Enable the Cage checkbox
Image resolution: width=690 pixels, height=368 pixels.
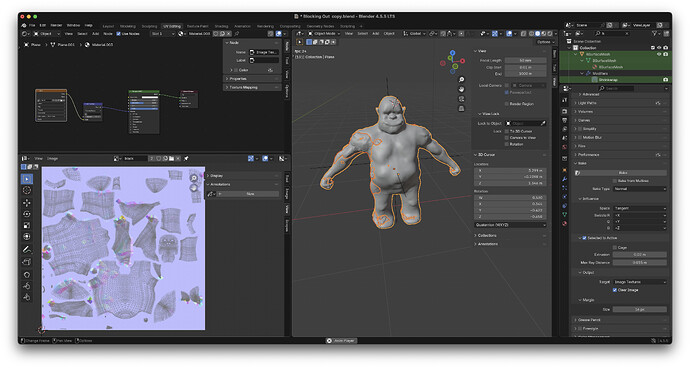pos(615,248)
